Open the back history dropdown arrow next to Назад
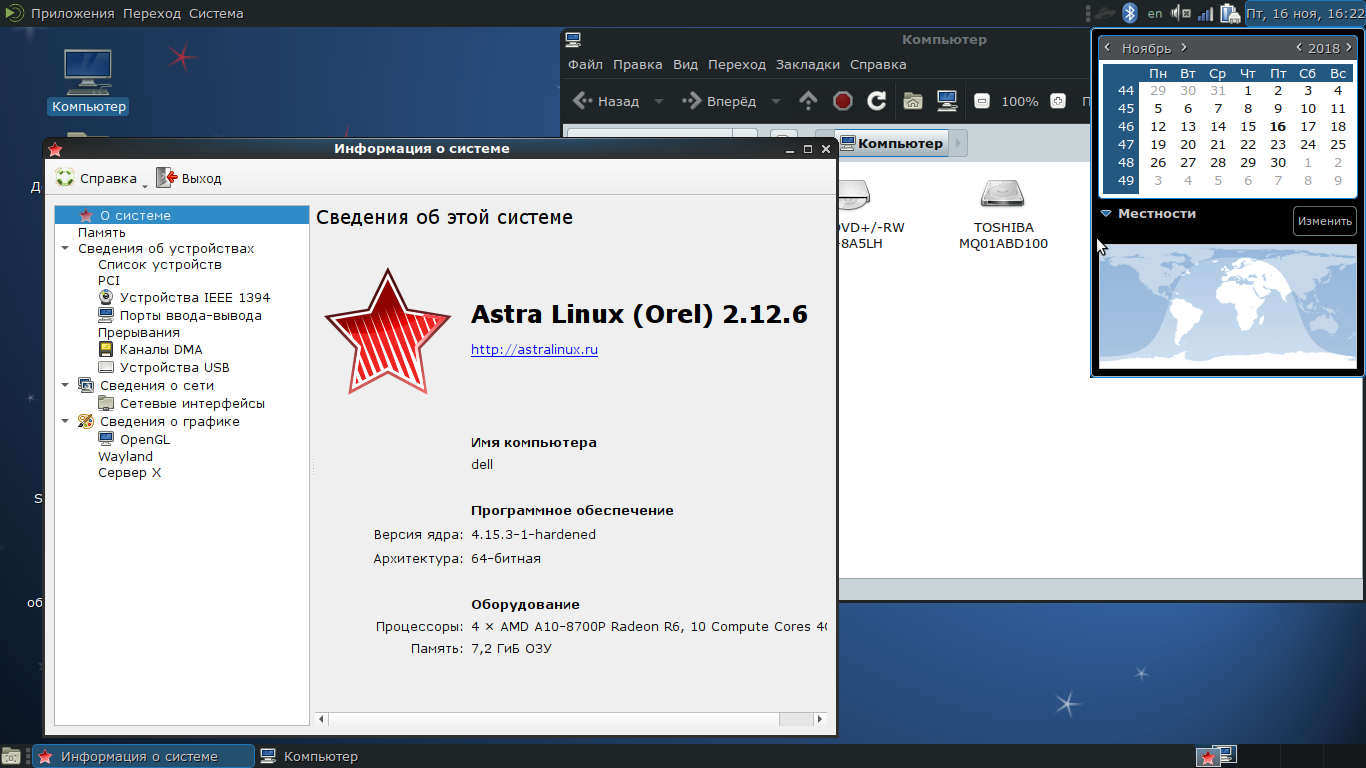This screenshot has width=1366, height=768. point(658,101)
